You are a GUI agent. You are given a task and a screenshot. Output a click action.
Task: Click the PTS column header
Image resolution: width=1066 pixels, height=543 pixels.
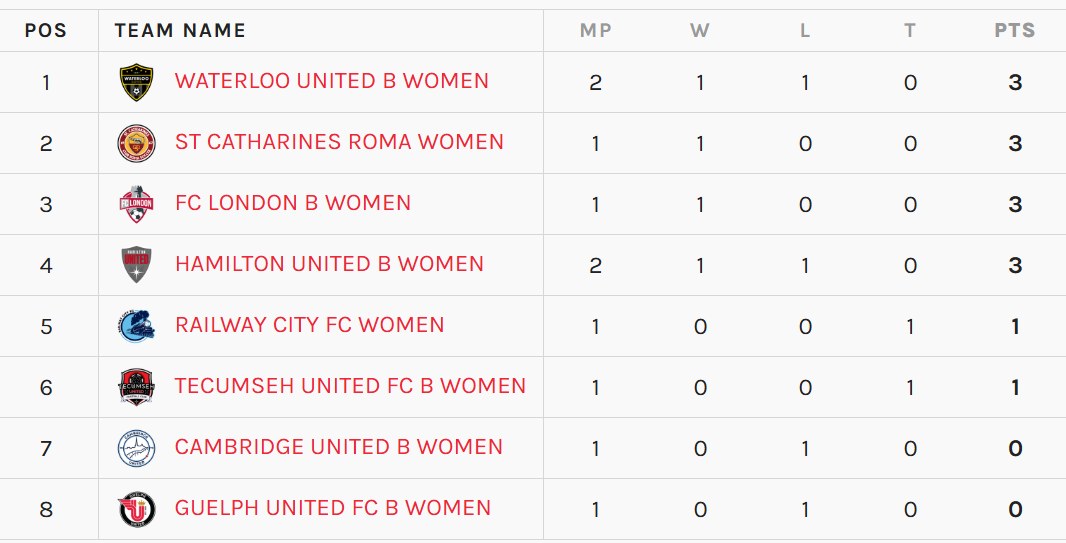[x=1015, y=31]
